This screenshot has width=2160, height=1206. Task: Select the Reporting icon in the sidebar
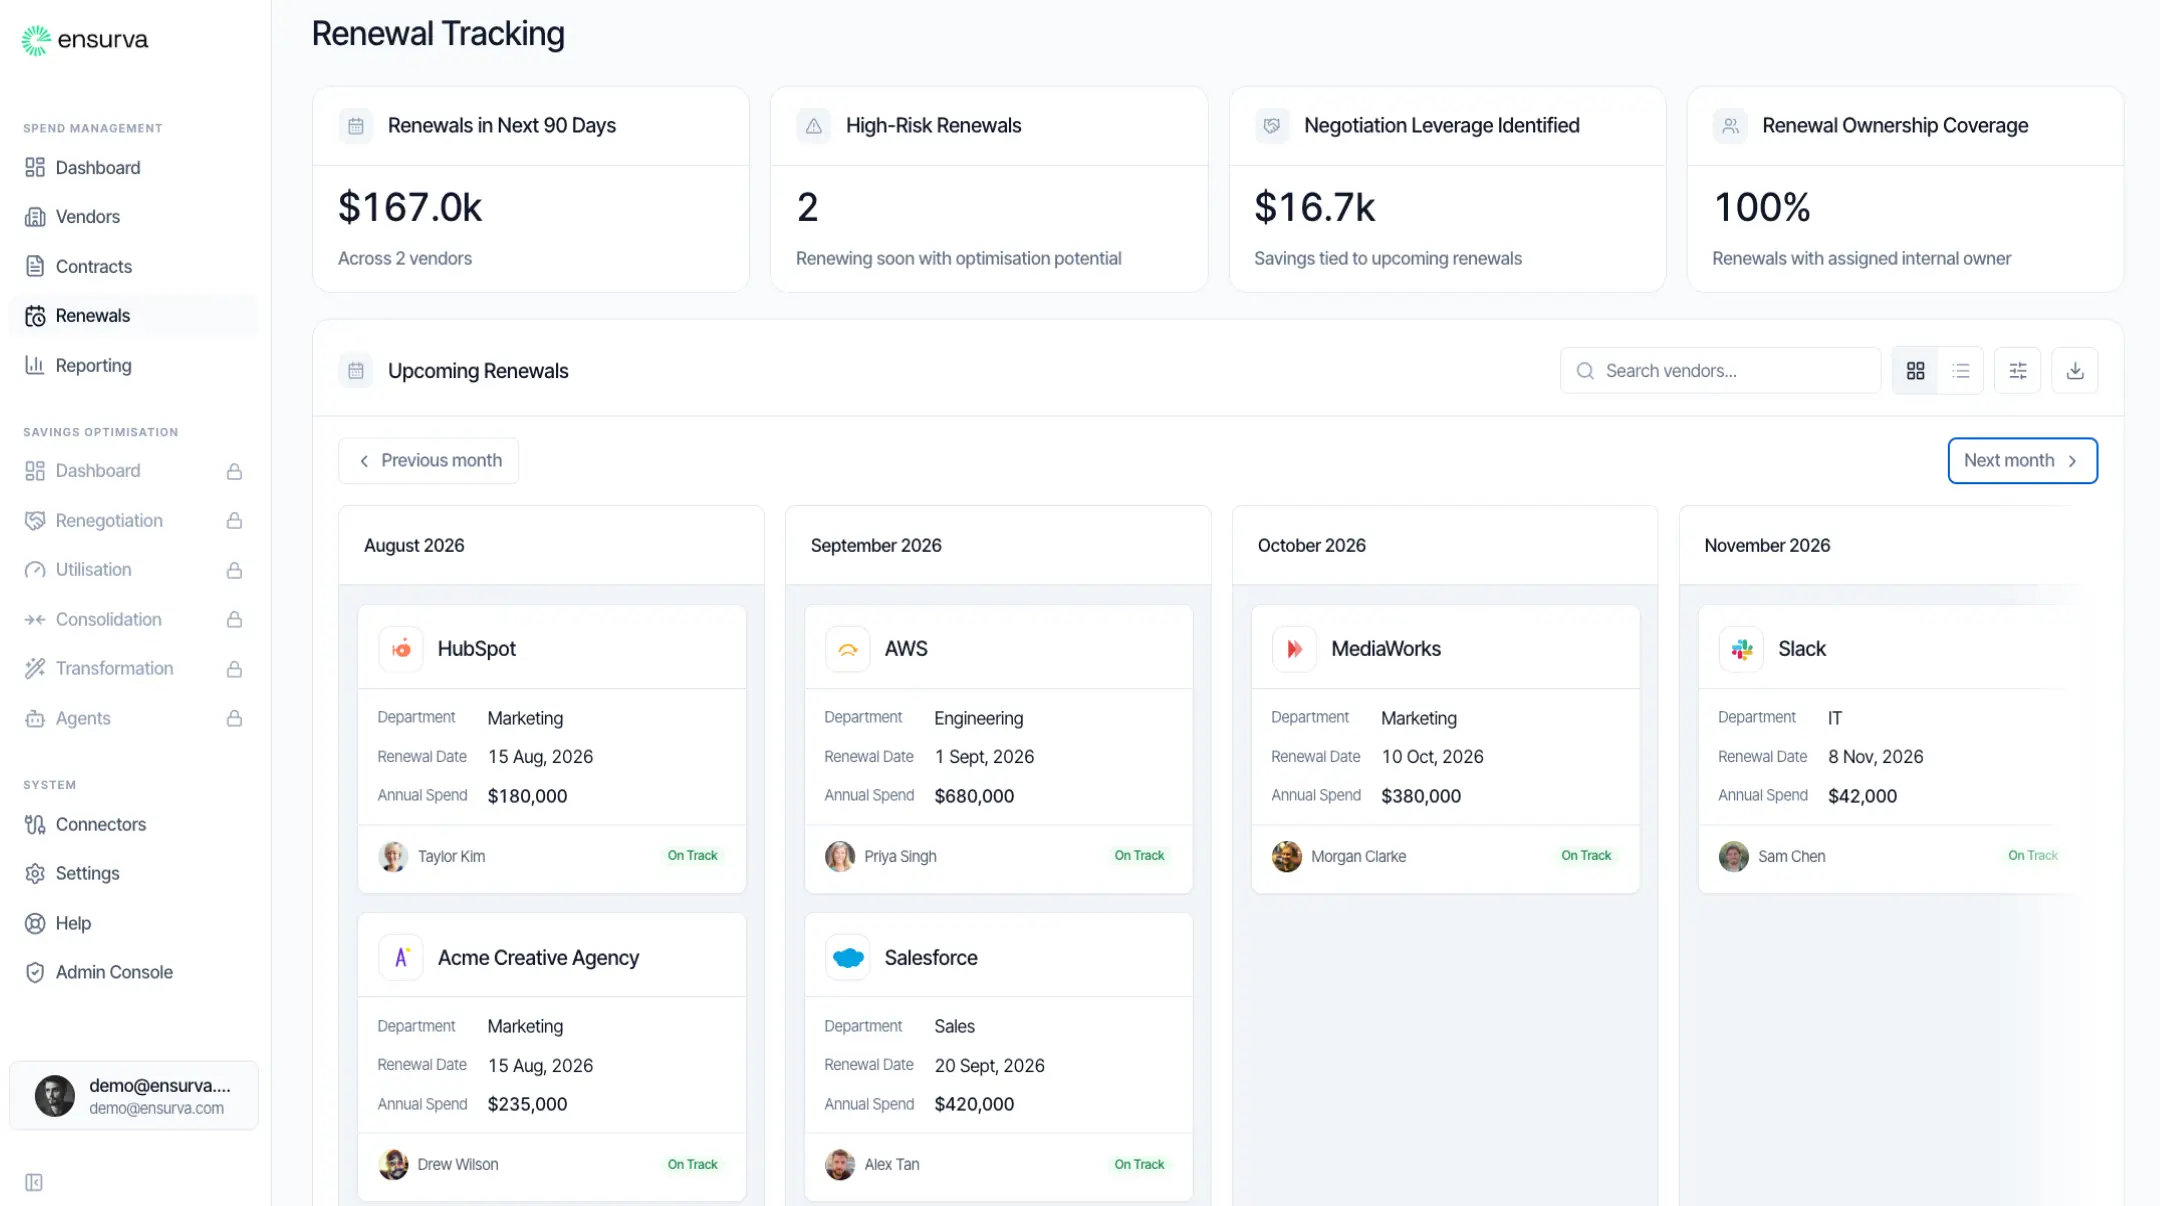[34, 365]
